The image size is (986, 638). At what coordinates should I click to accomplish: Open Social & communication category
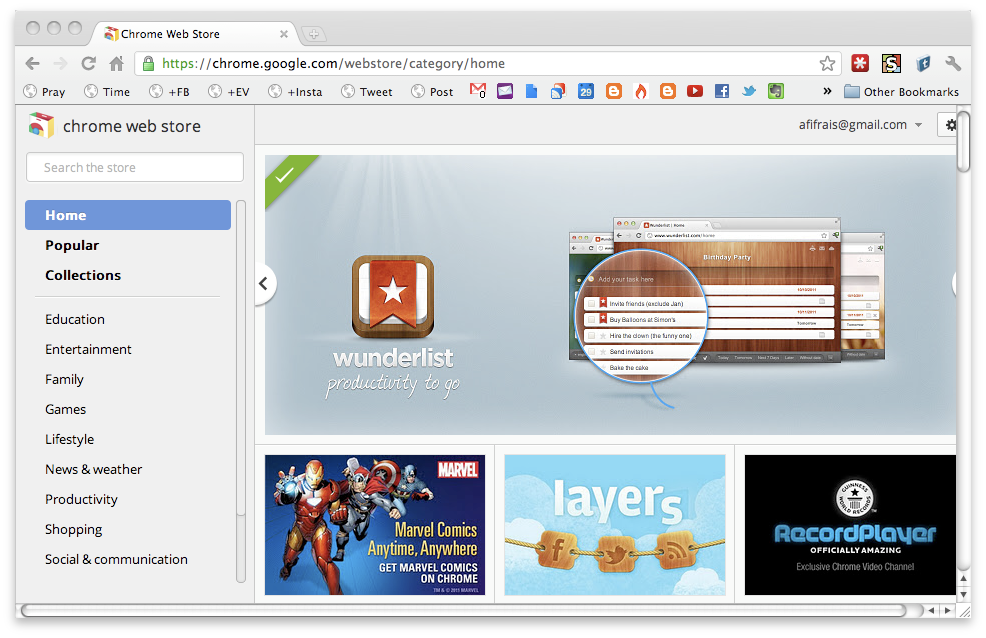coord(116,559)
